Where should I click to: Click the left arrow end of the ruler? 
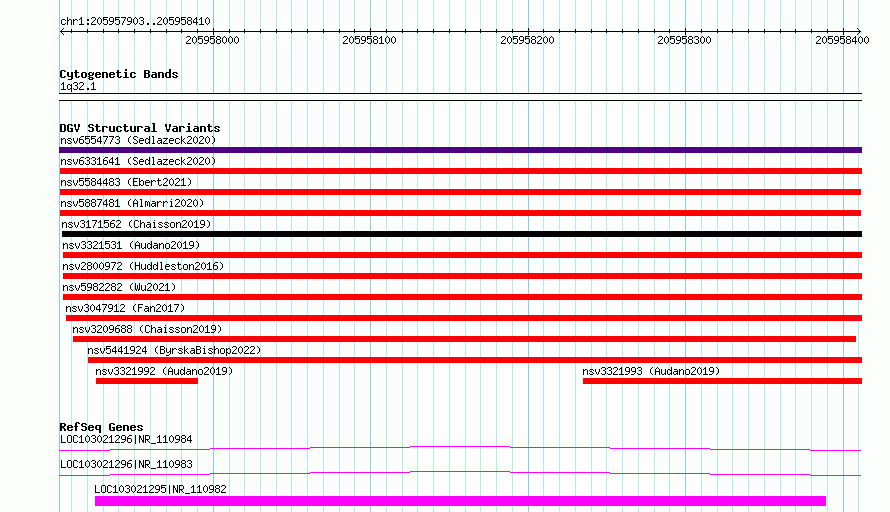62,31
